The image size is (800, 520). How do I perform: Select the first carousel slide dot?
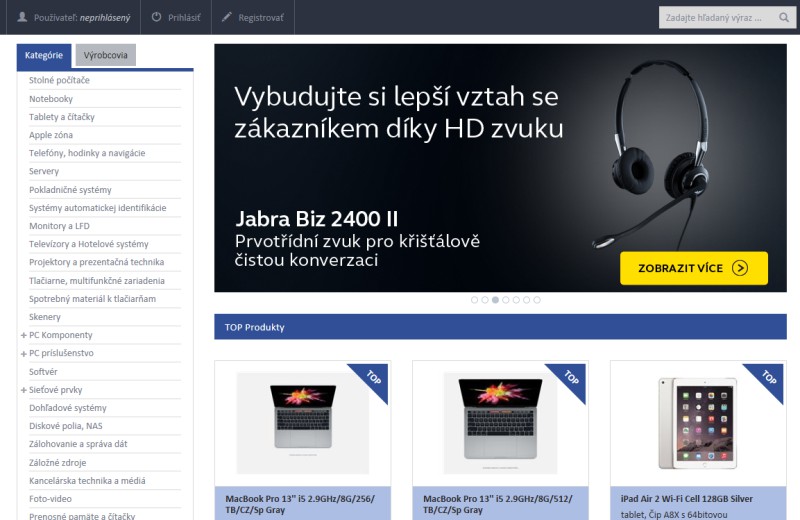(x=474, y=300)
